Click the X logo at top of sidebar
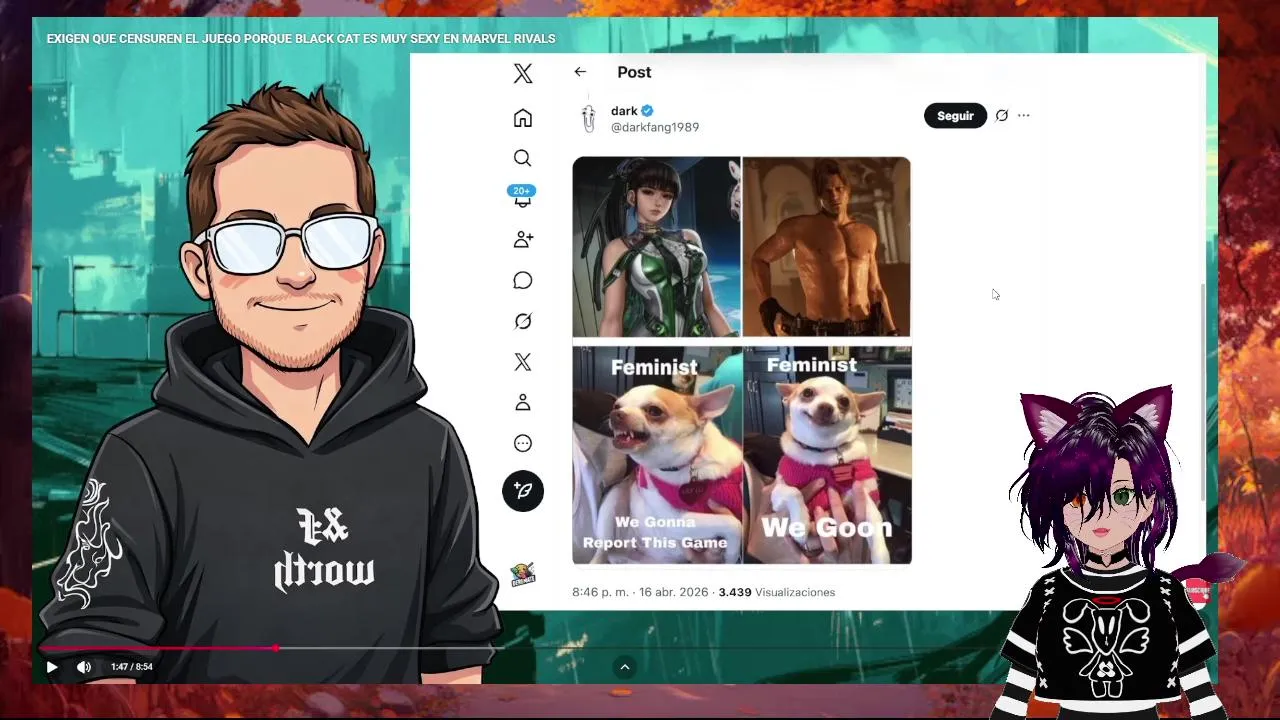1280x720 pixels. [x=523, y=73]
